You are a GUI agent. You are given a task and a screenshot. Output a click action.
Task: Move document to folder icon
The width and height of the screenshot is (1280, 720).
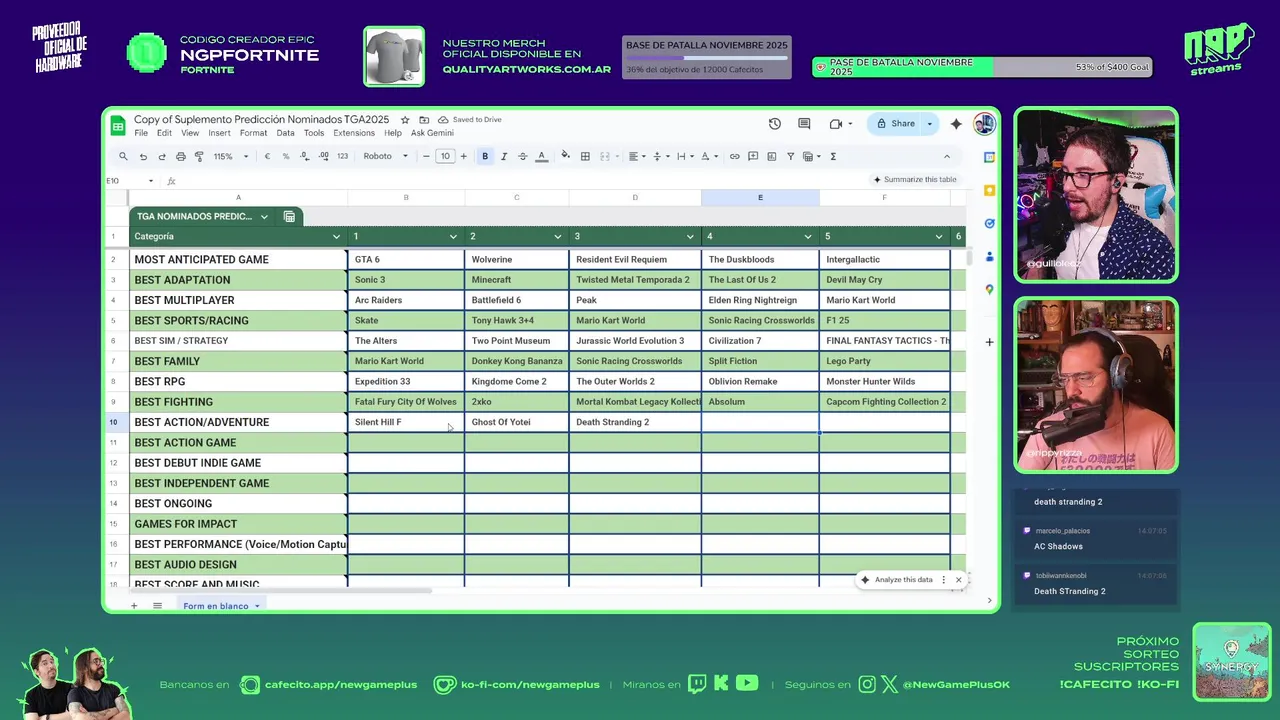coord(424,120)
